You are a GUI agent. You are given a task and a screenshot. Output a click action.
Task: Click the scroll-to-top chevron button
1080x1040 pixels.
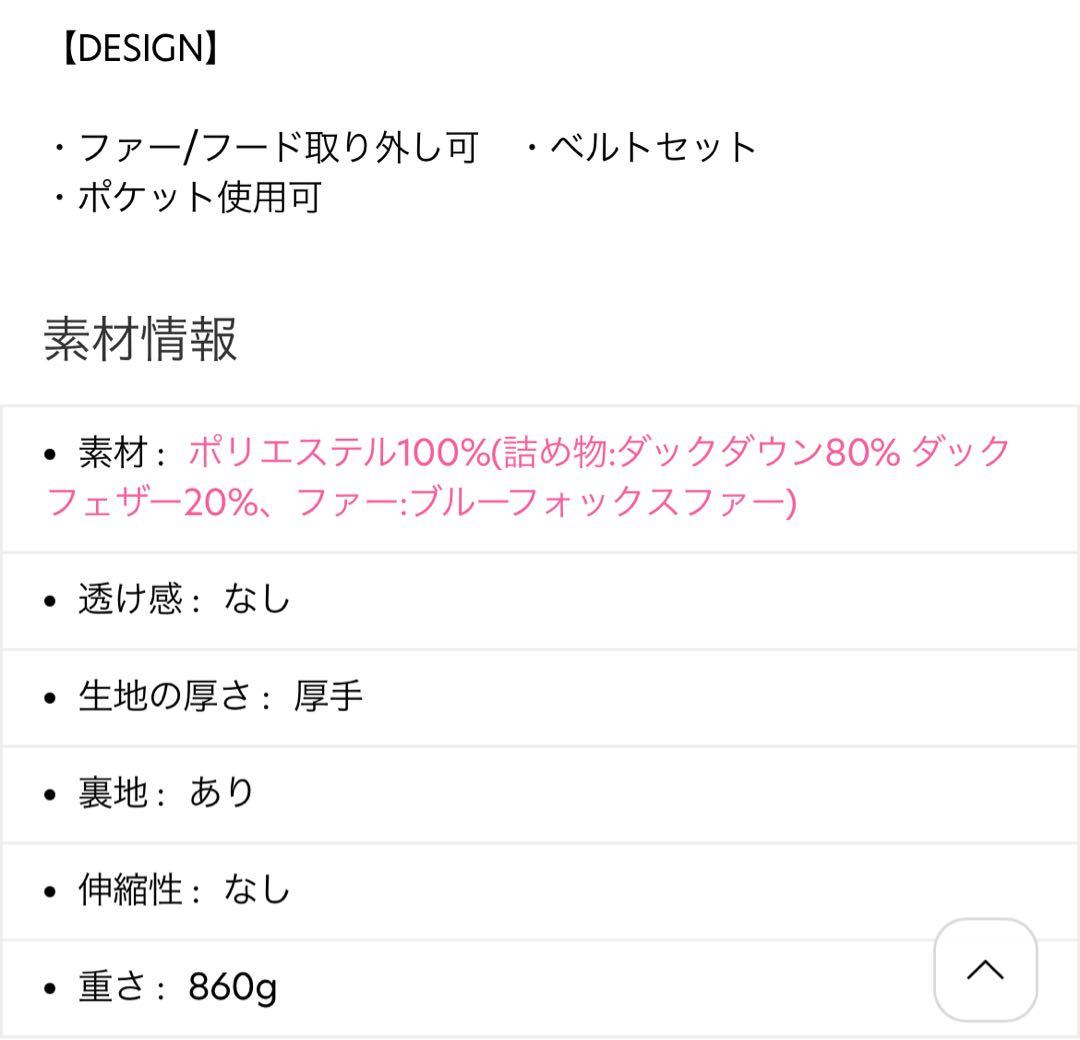coord(985,970)
